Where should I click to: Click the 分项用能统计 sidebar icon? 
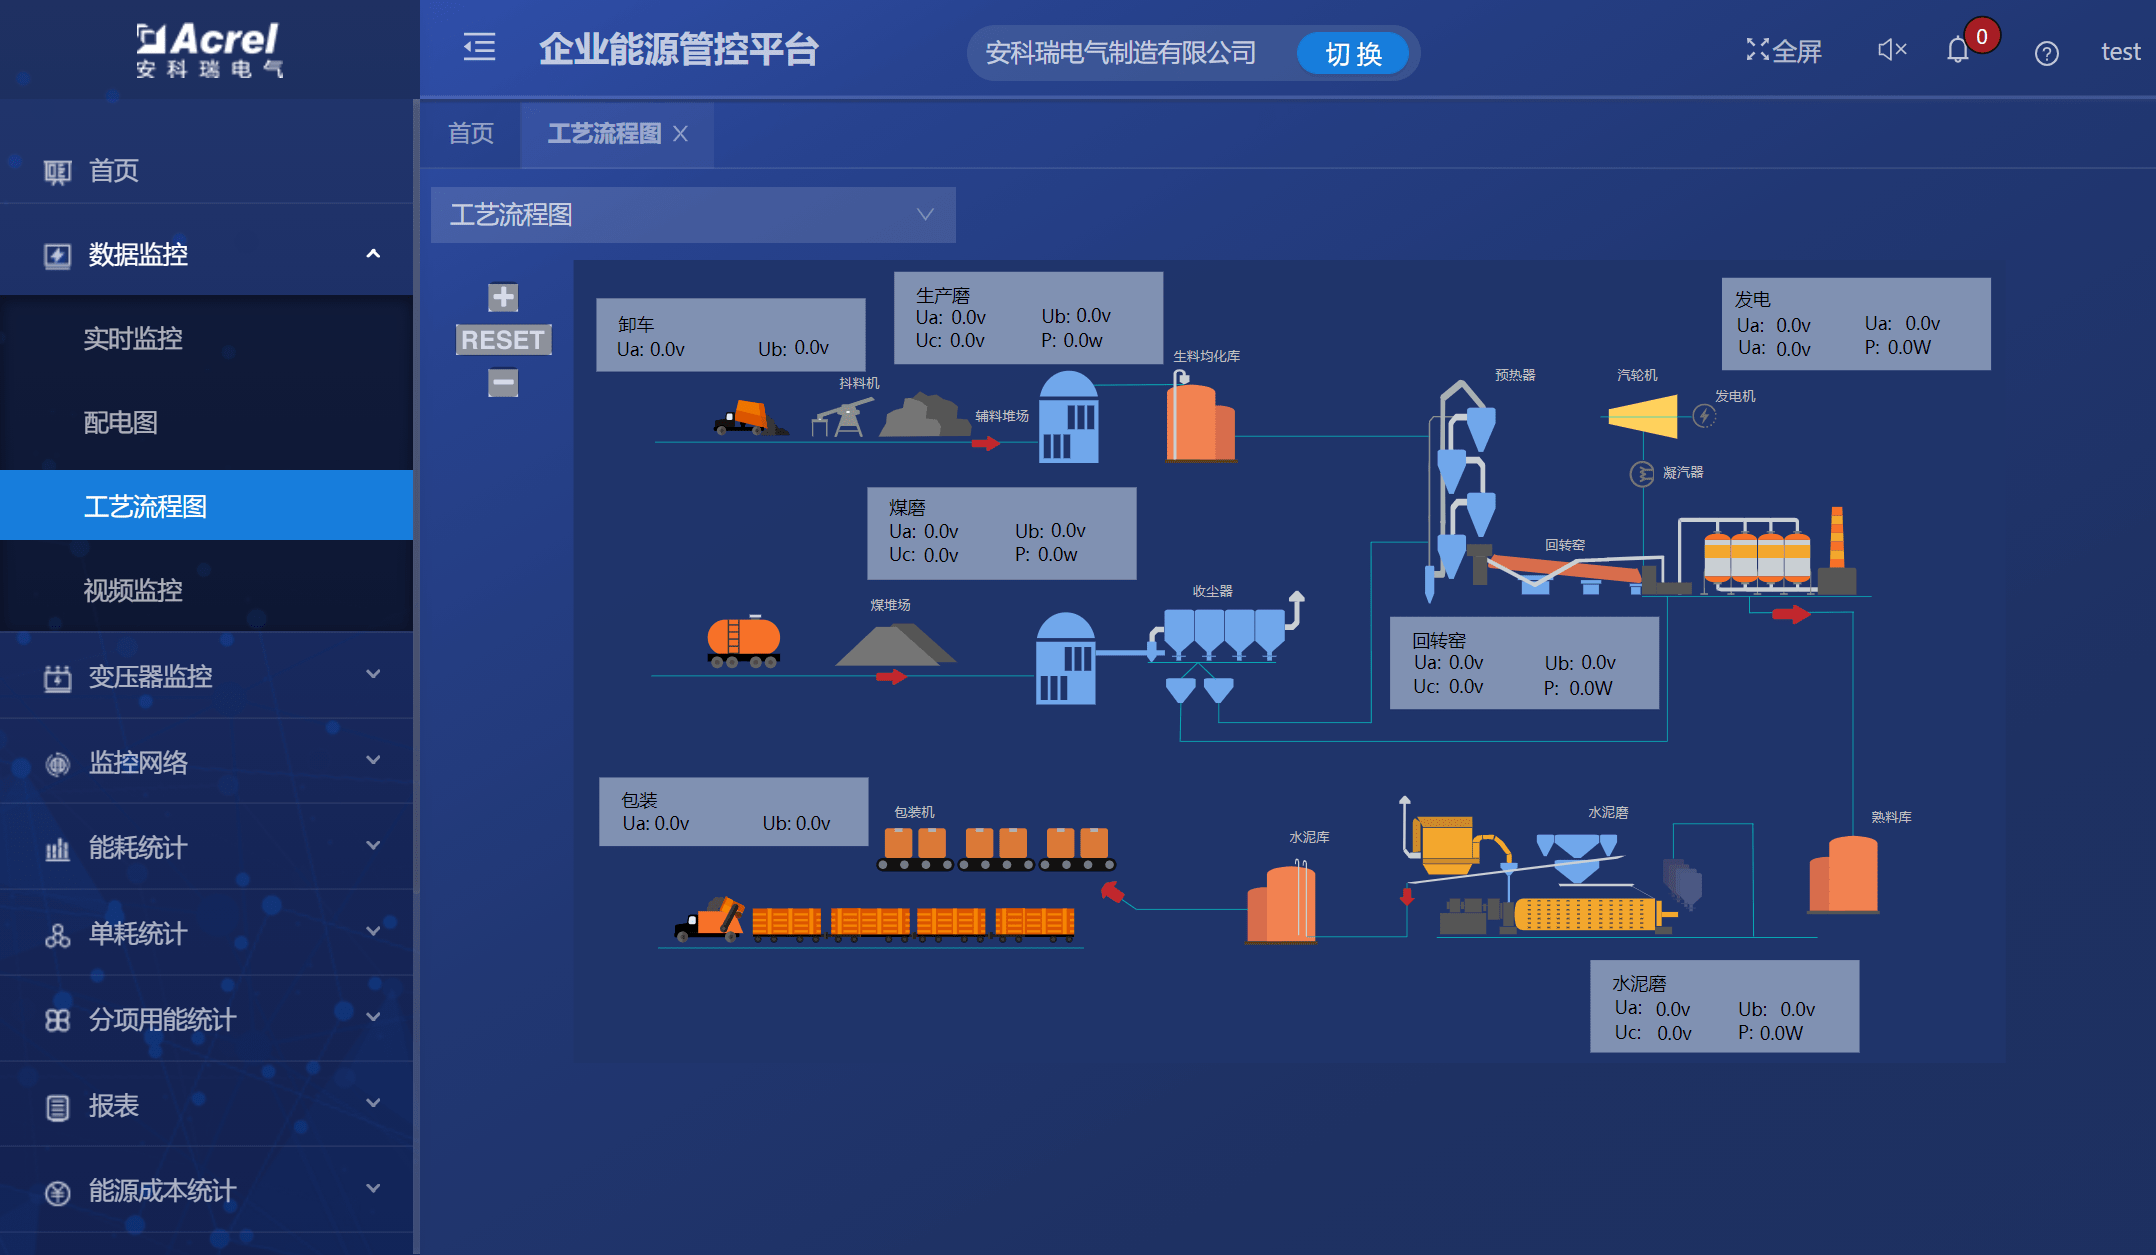point(57,1021)
